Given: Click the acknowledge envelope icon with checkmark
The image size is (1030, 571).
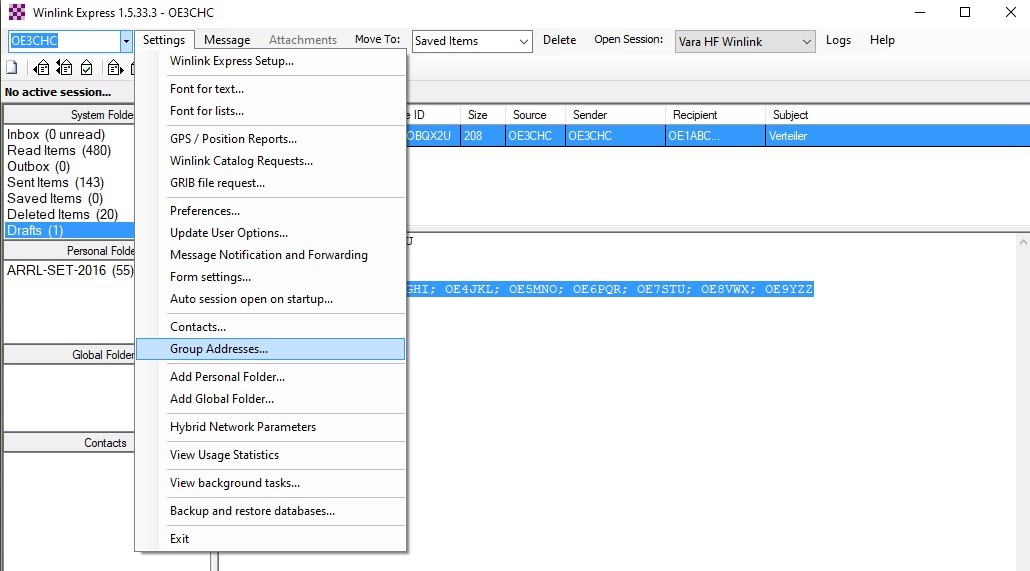Looking at the screenshot, I should (87, 68).
